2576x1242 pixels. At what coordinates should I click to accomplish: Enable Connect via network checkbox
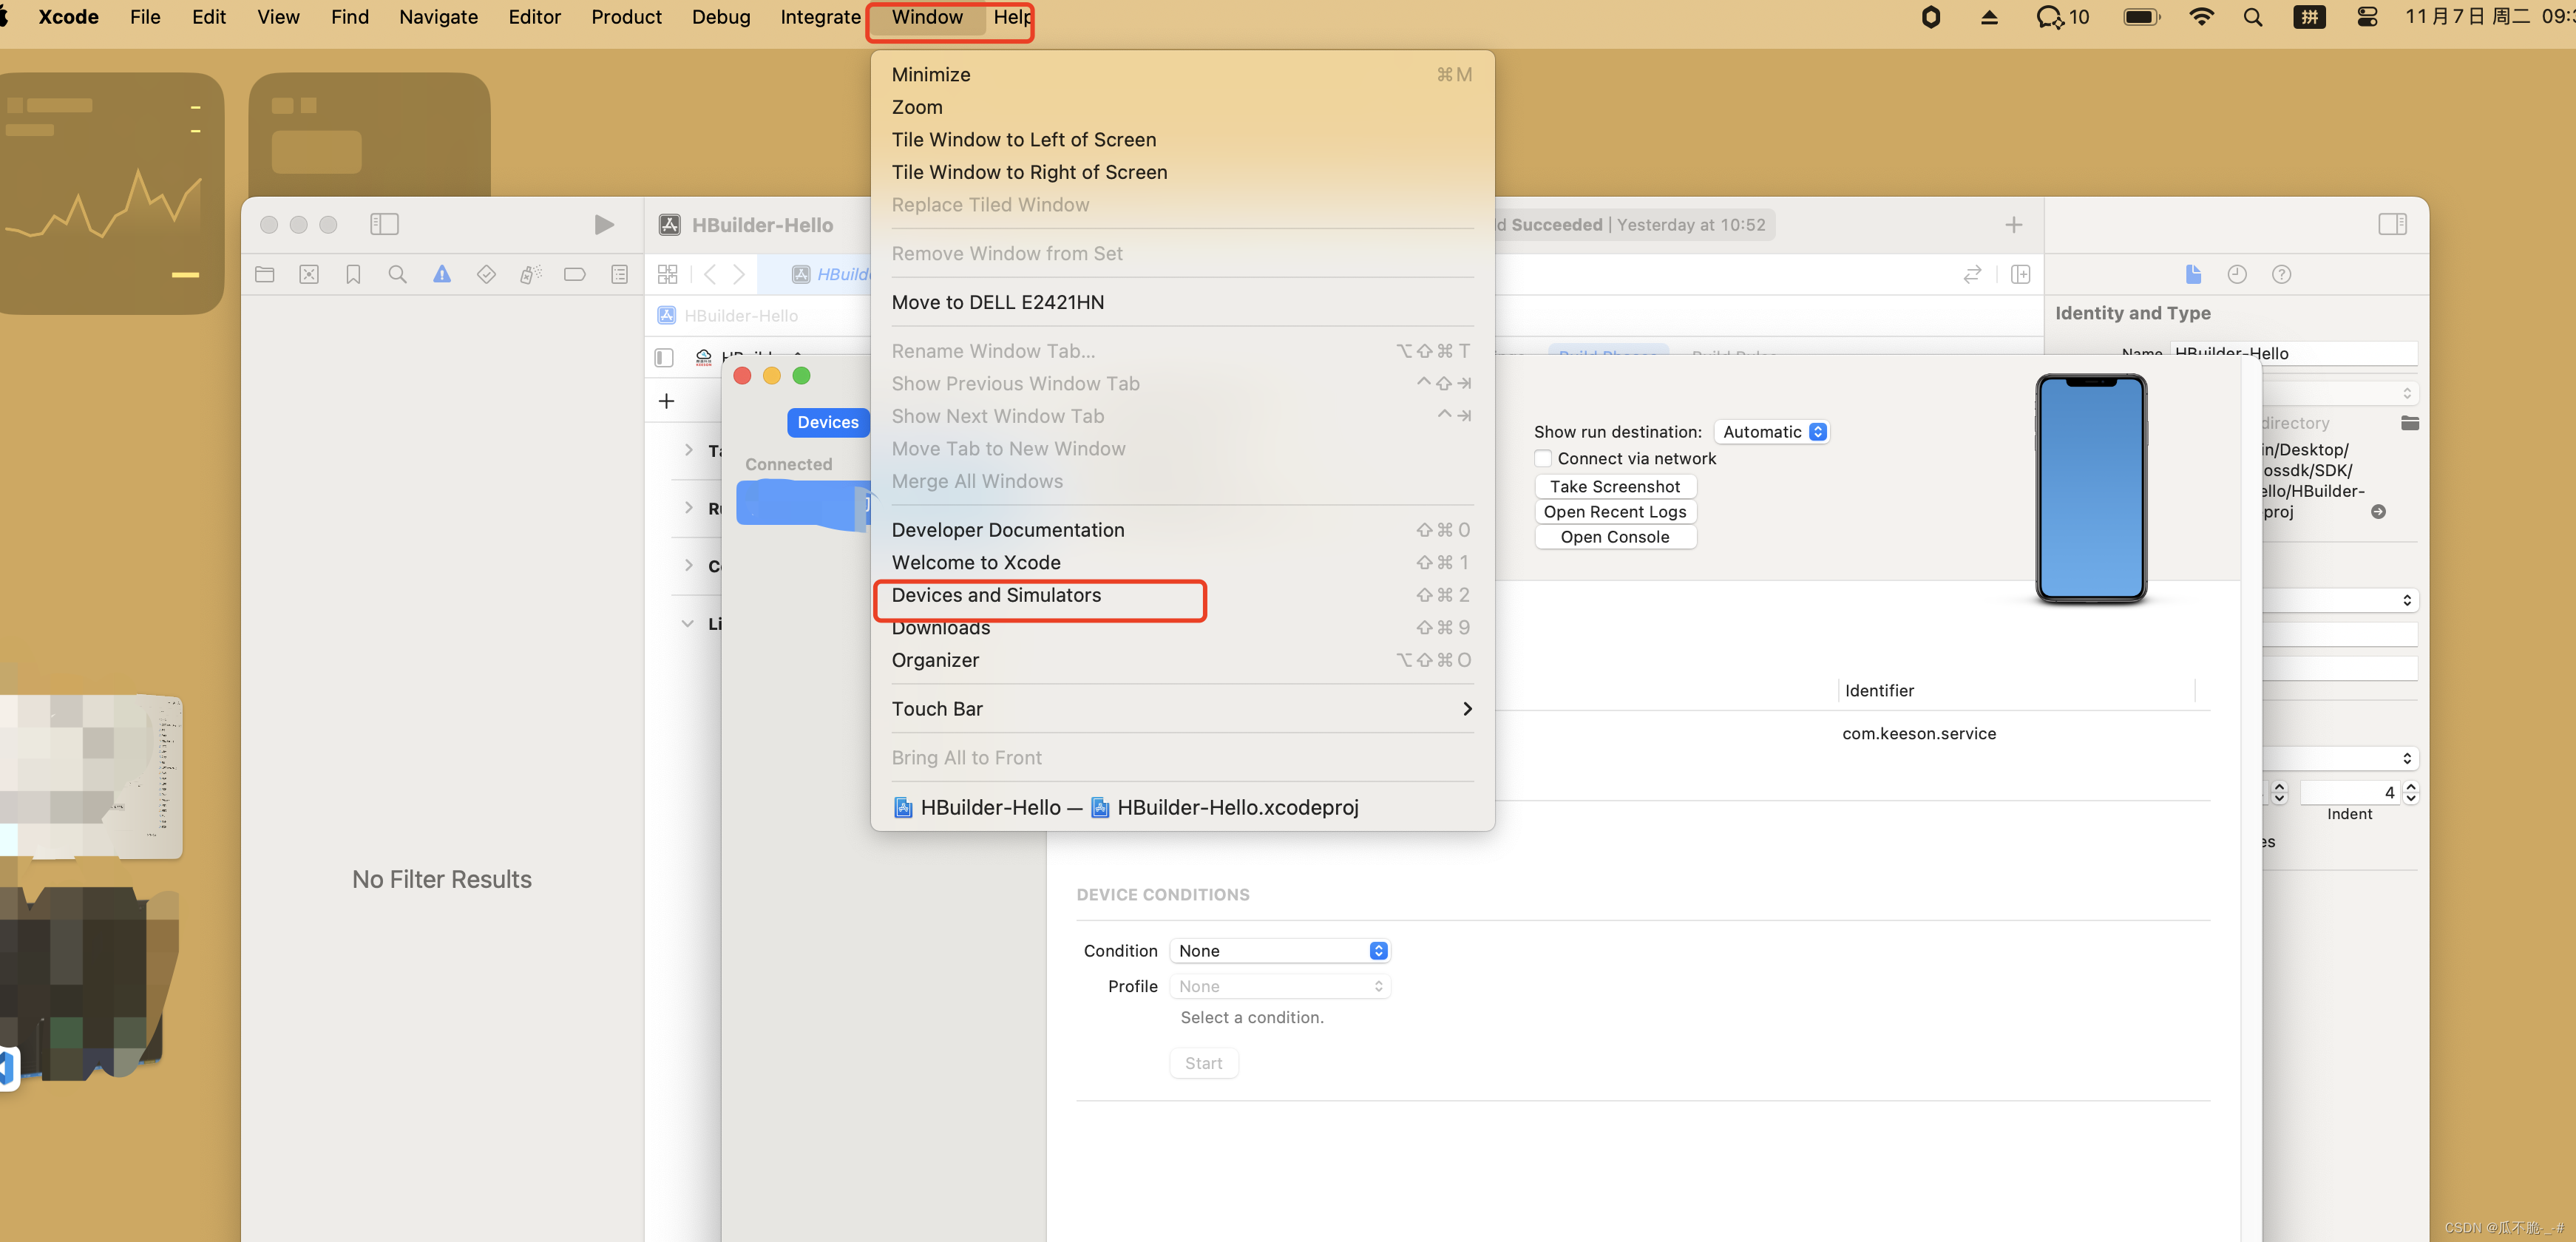pyautogui.click(x=1543, y=459)
